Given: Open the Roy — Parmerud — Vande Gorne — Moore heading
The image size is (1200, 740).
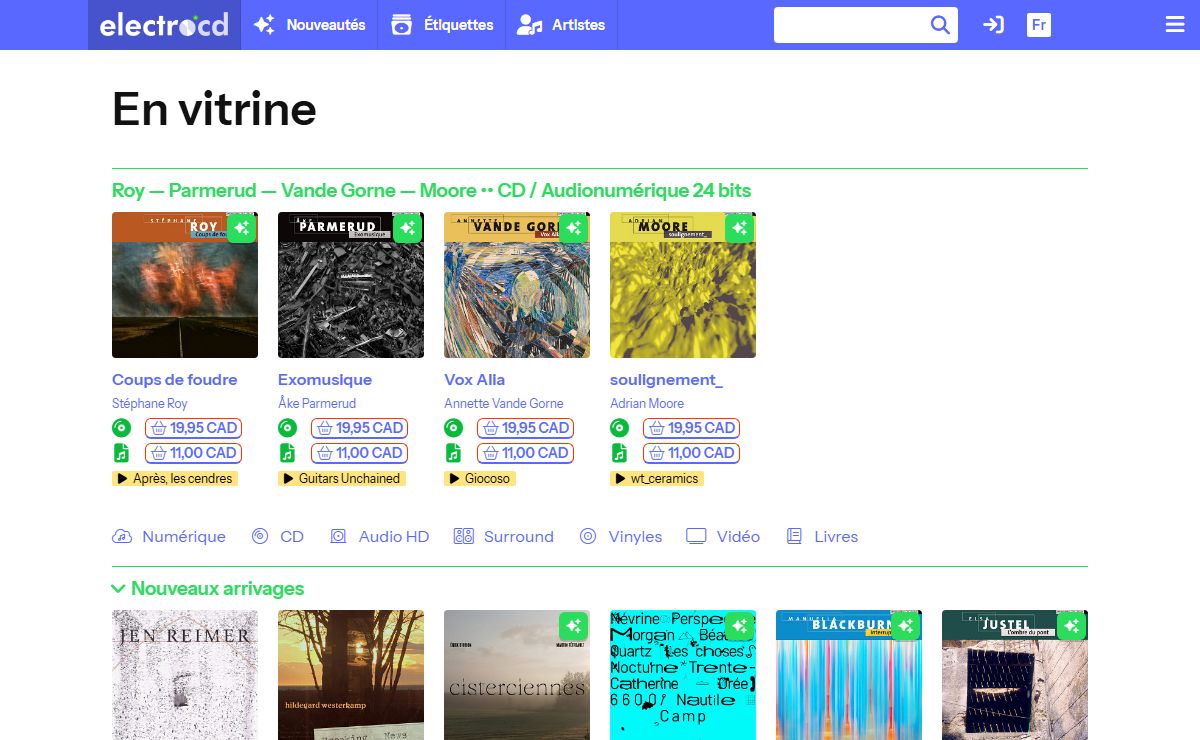Looking at the screenshot, I should coord(432,190).
